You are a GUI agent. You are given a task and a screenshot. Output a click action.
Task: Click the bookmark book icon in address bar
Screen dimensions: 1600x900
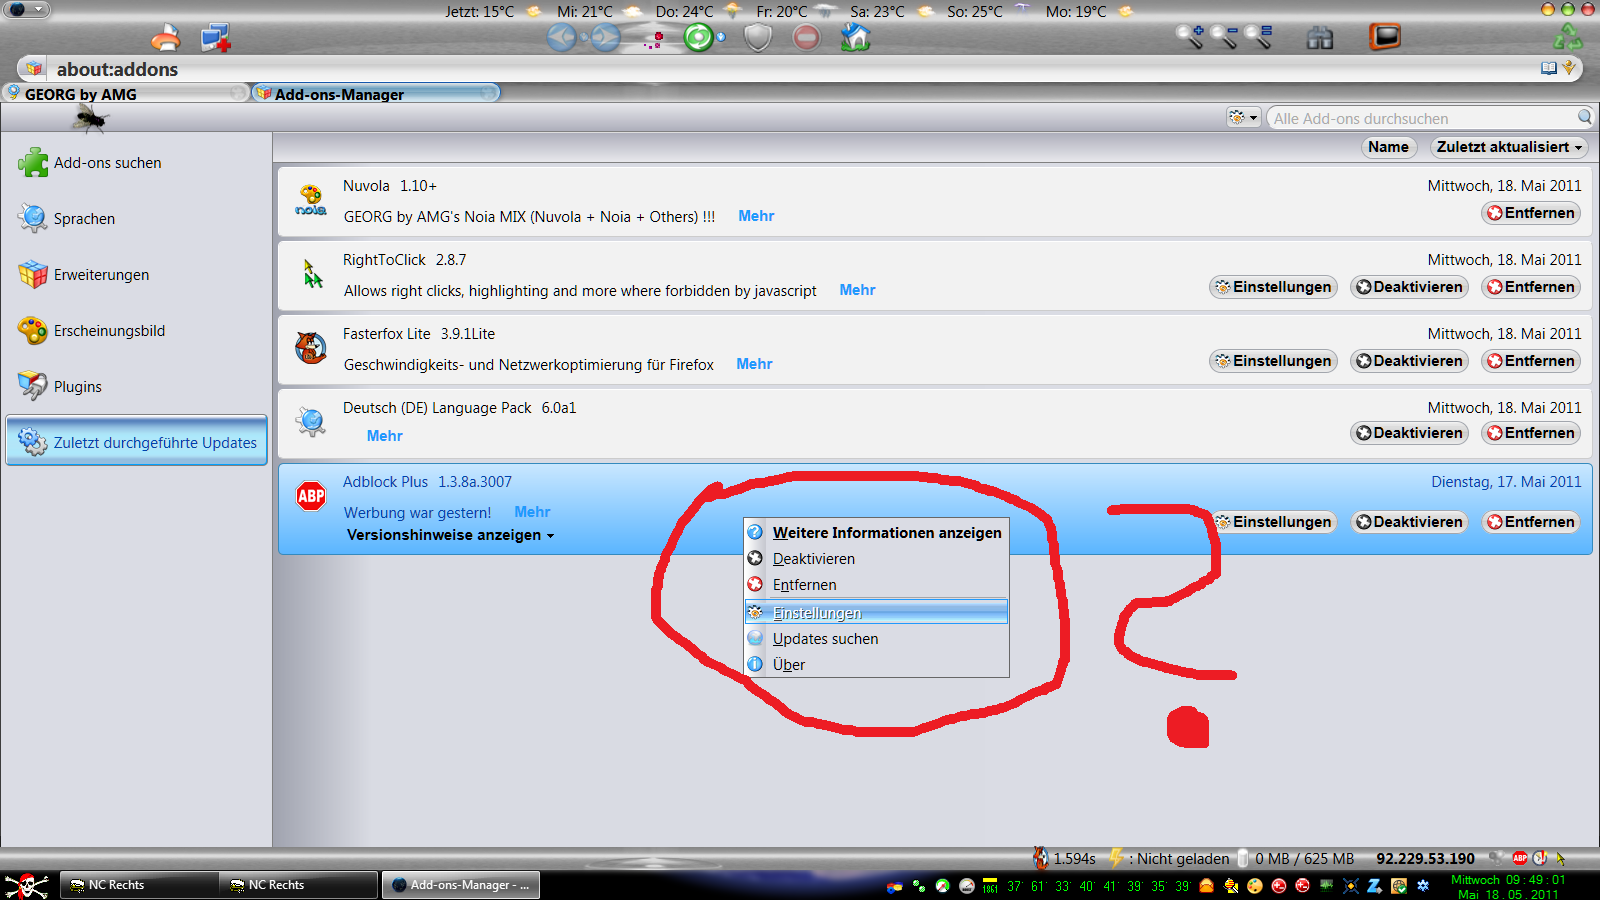point(1549,68)
